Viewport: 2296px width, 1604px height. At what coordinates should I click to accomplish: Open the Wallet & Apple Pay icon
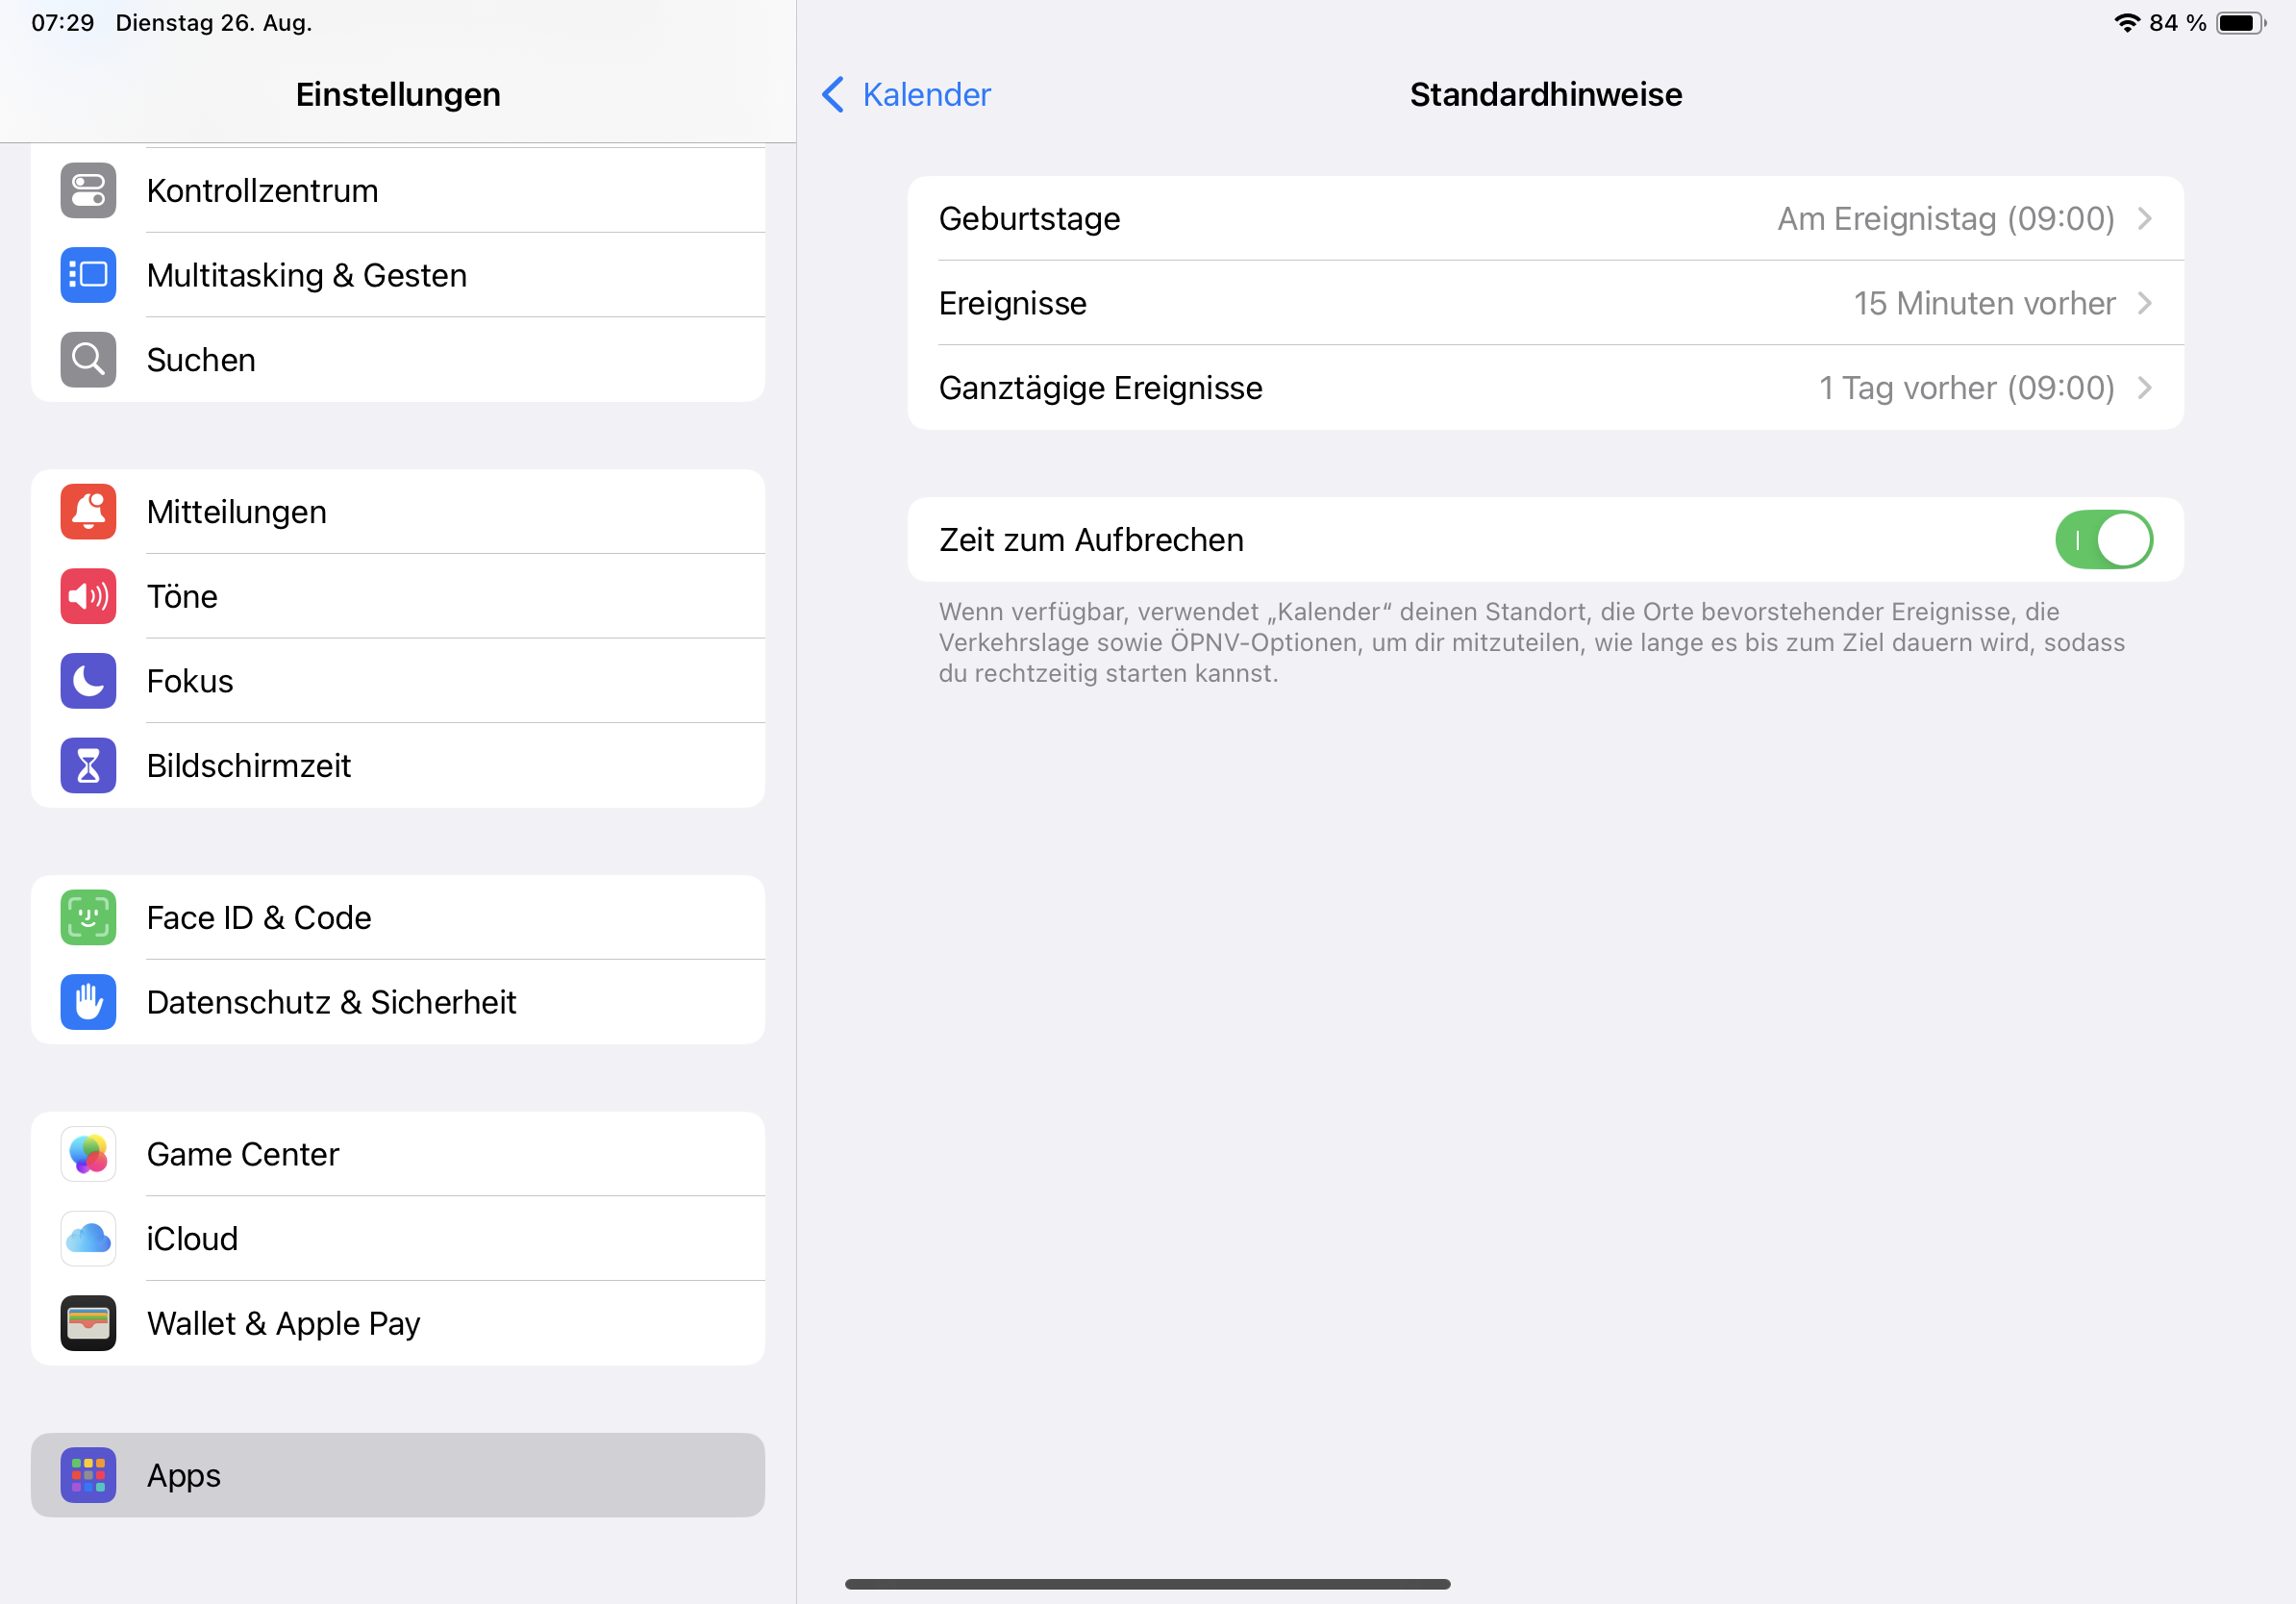coord(88,1324)
